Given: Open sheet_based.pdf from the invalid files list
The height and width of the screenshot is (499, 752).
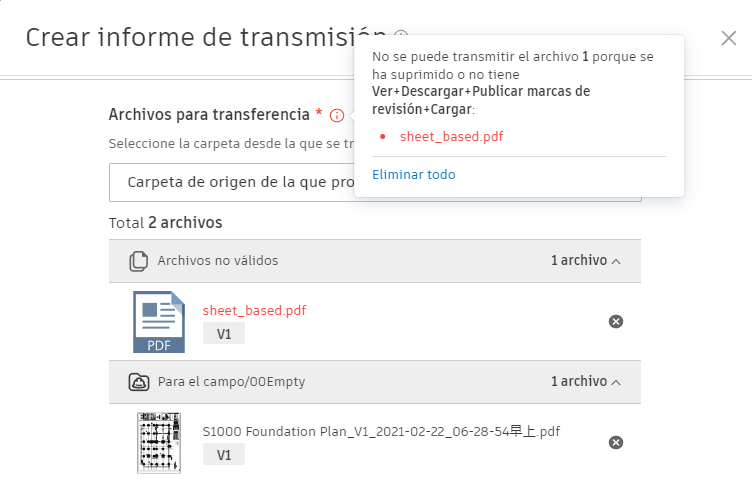Looking at the screenshot, I should click(254, 311).
